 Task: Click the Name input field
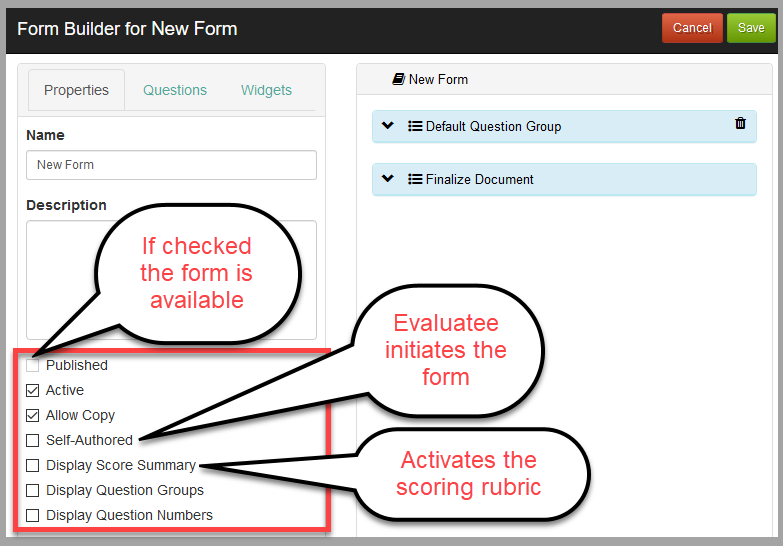click(x=171, y=165)
